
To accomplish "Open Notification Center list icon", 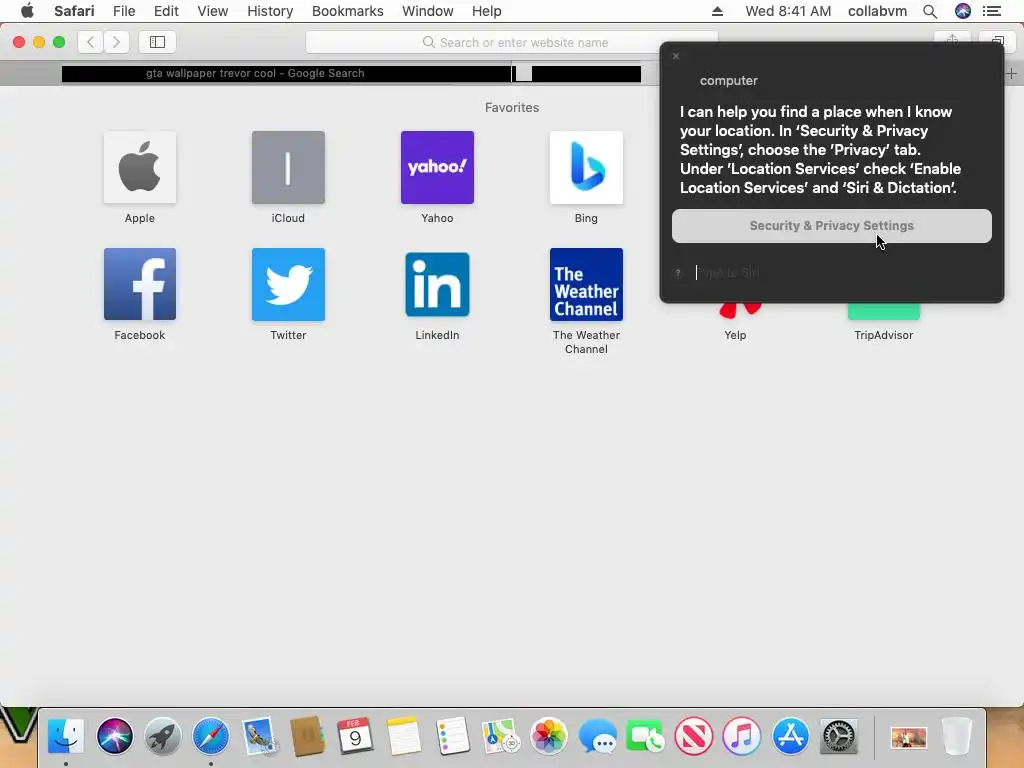I will pos(991,11).
